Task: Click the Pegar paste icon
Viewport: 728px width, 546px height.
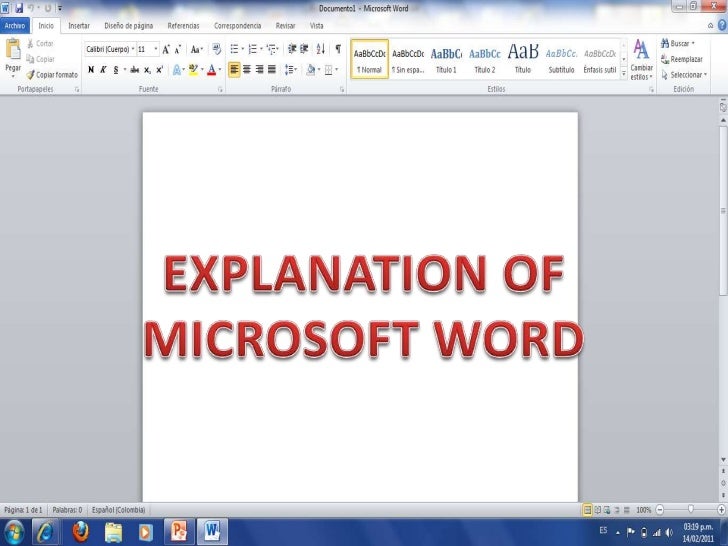Action: [13, 50]
